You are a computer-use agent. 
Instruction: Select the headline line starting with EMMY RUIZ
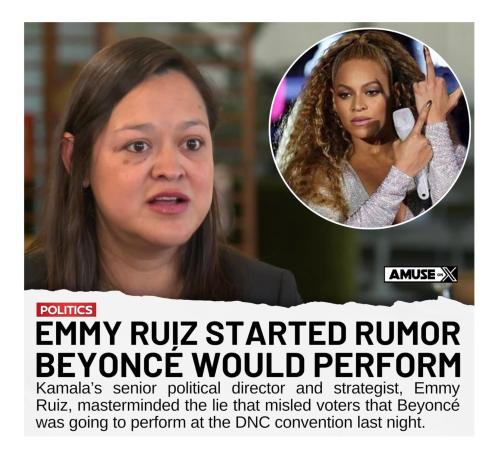click(248, 334)
